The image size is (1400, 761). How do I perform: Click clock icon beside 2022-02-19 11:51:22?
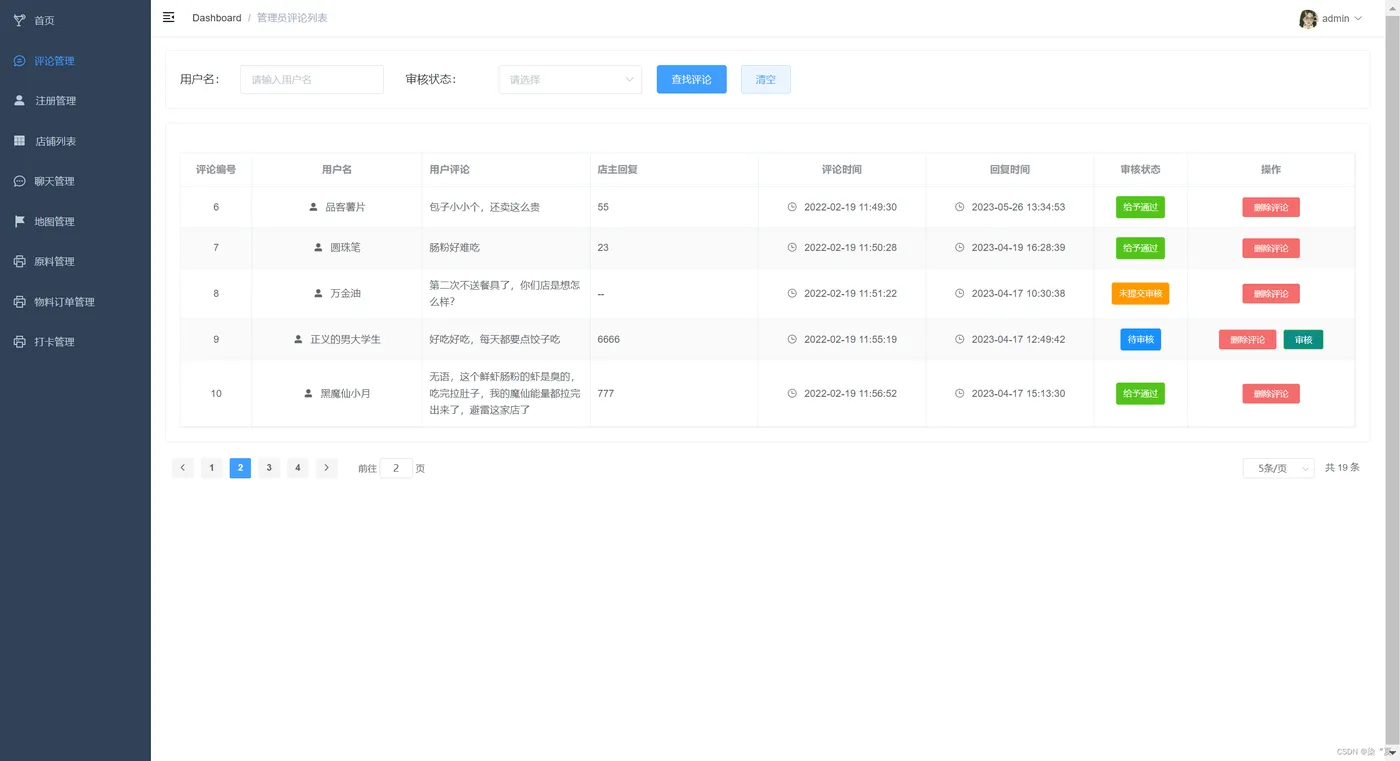(x=792, y=293)
